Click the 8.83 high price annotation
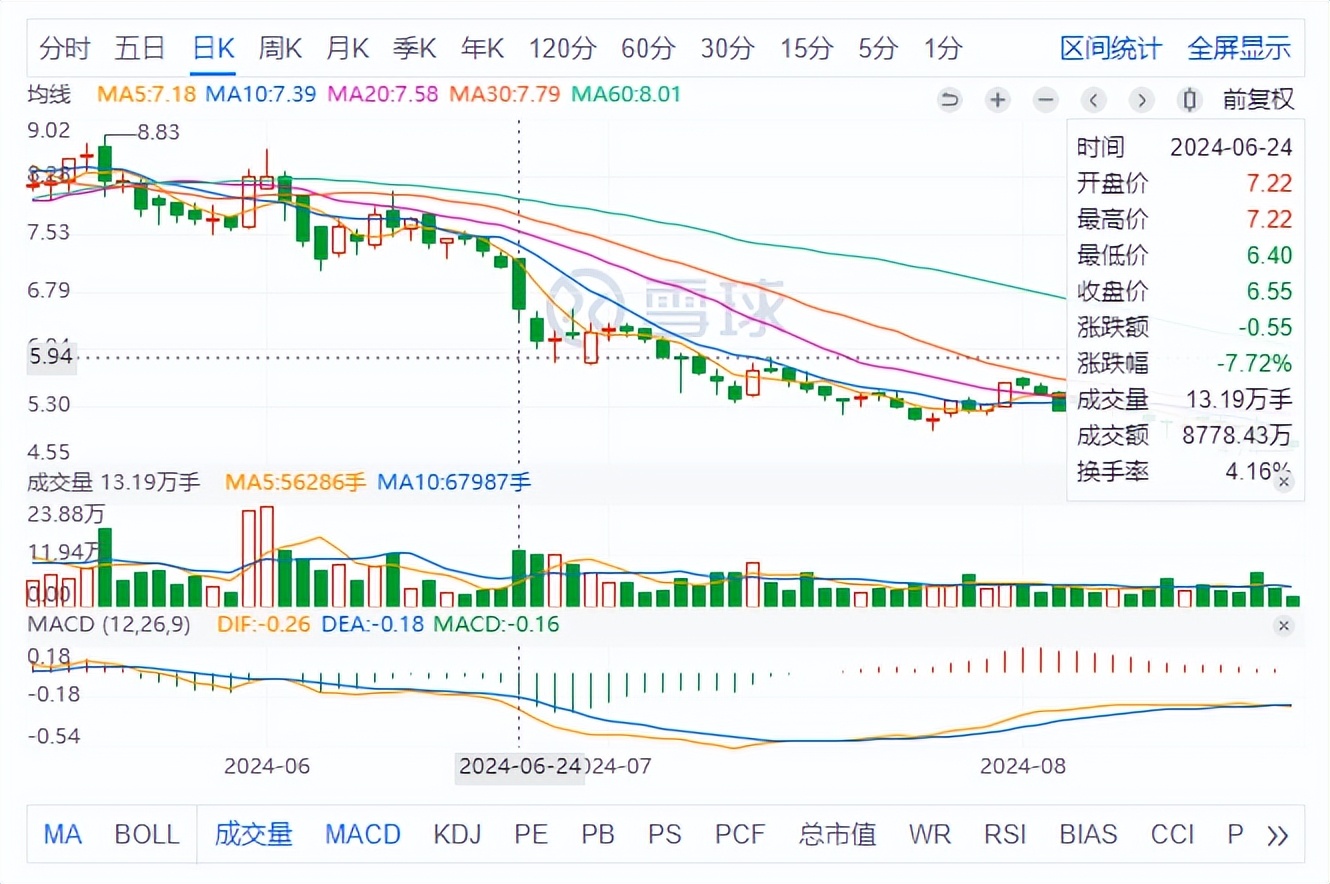Screen dimensions: 1330x884 (158, 132)
